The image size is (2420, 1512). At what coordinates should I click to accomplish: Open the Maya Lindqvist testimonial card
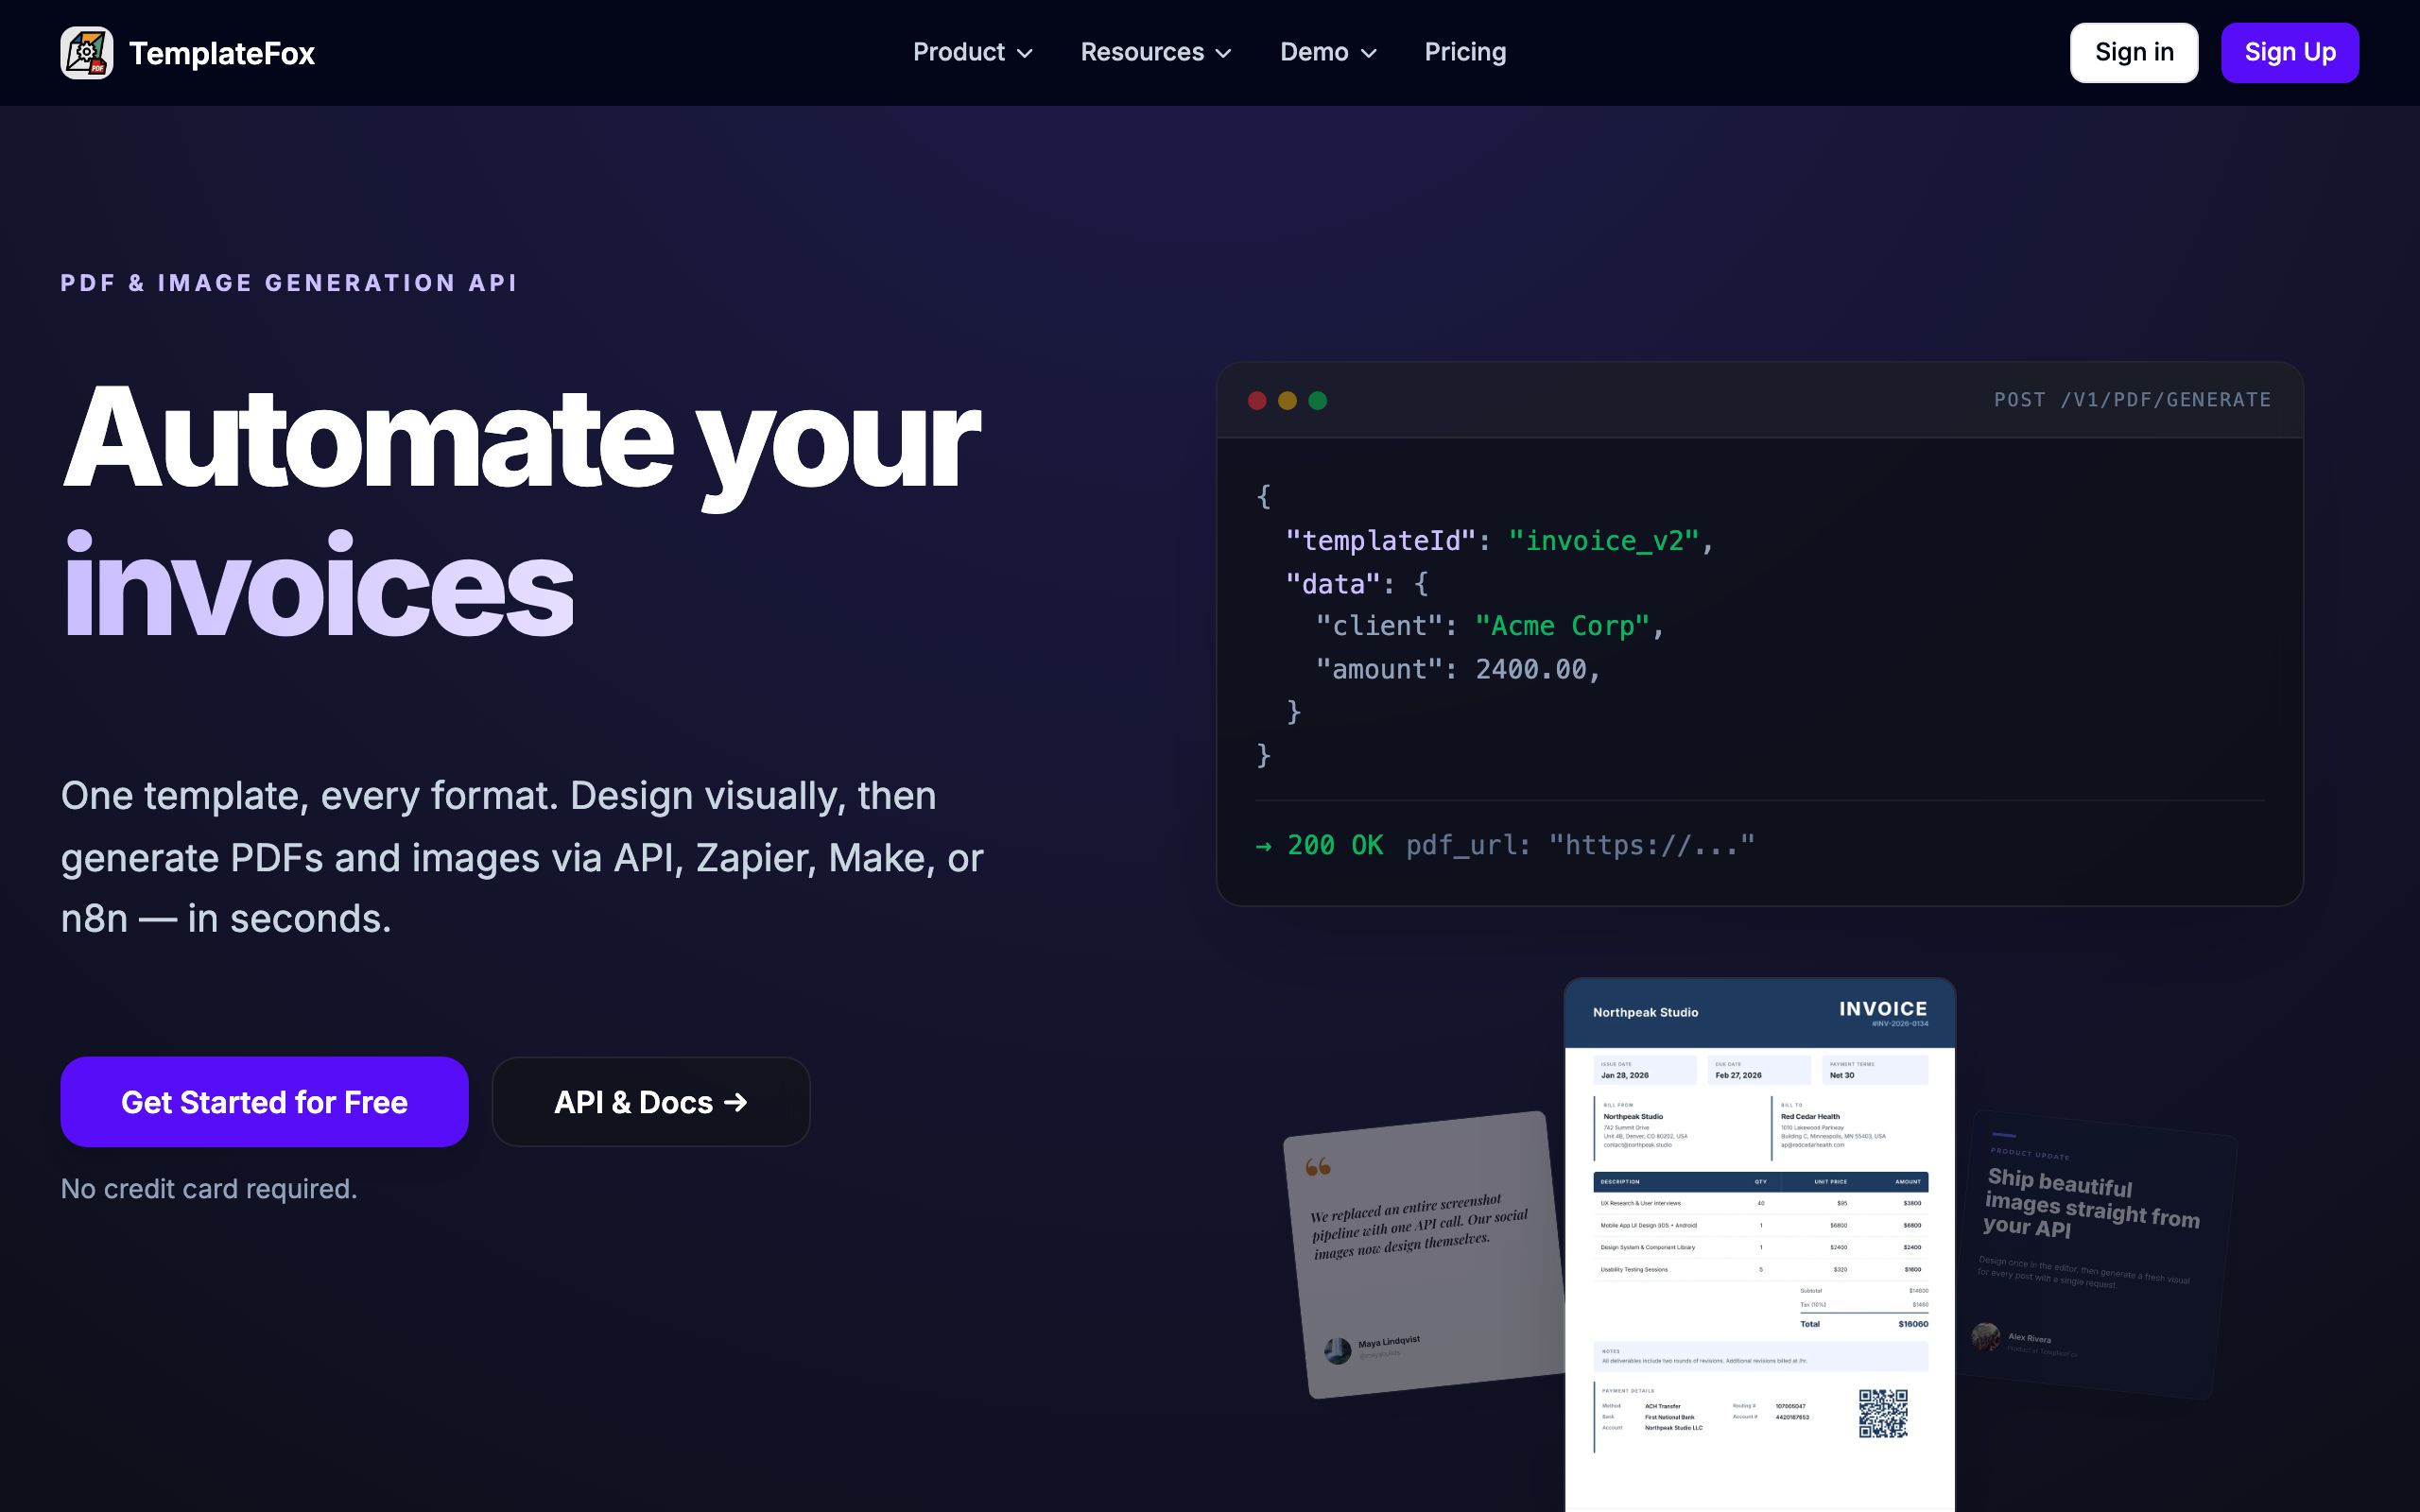1425,1255
